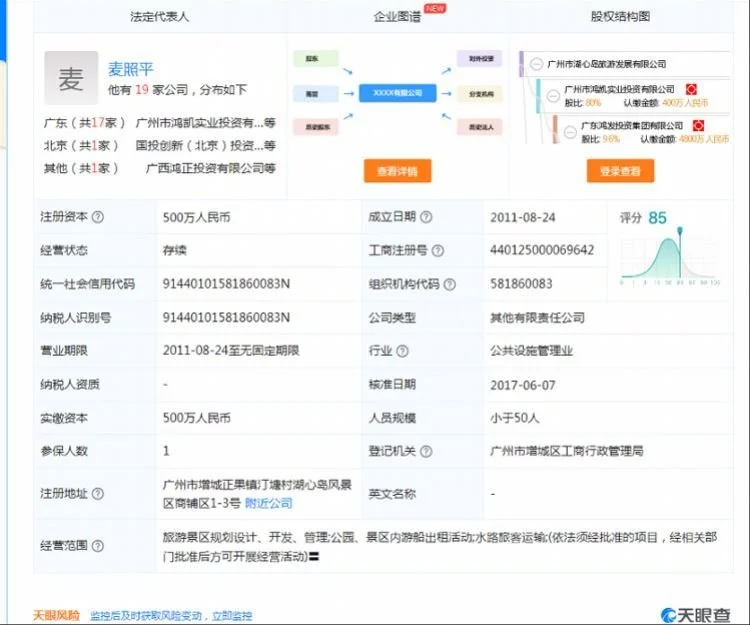Click the 广东（共17家） region label

84,123
